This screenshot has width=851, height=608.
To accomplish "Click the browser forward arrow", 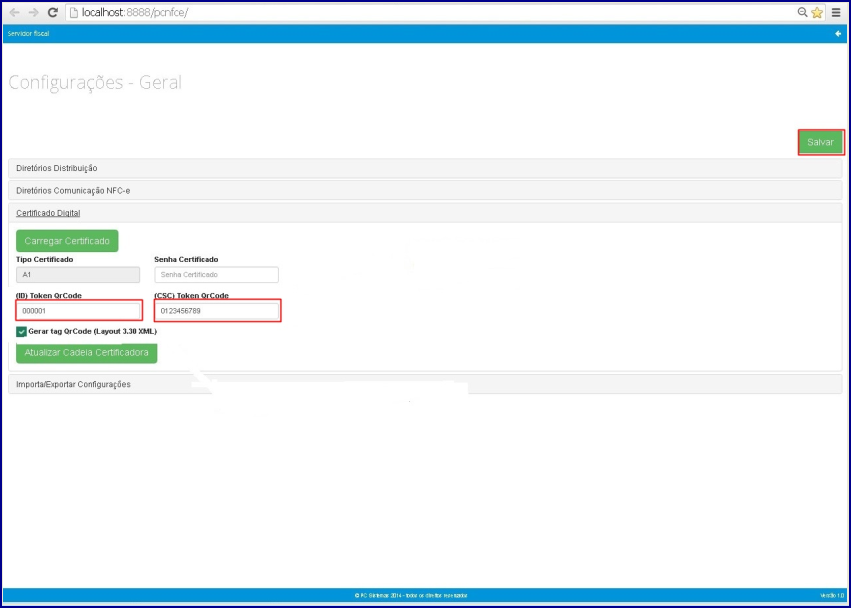I will 34,12.
